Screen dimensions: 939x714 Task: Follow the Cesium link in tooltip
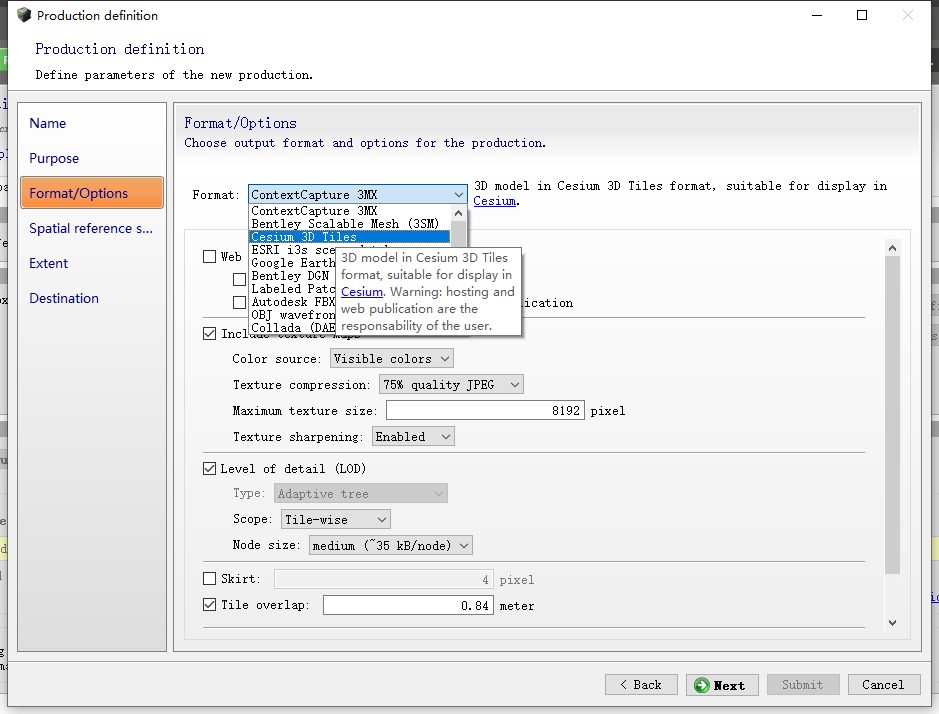(x=362, y=292)
